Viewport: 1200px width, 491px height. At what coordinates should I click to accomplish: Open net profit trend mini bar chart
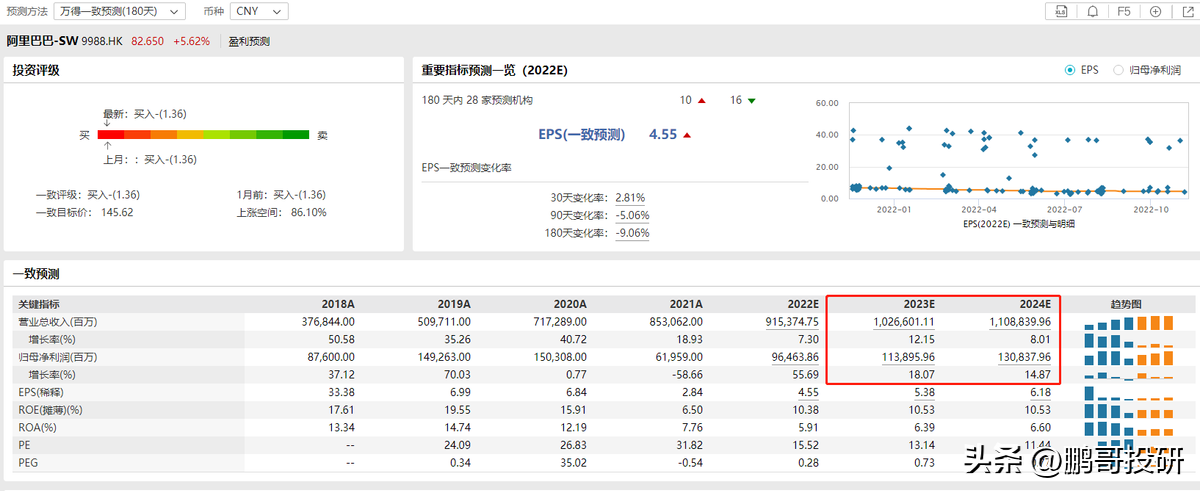[x=1128, y=357]
